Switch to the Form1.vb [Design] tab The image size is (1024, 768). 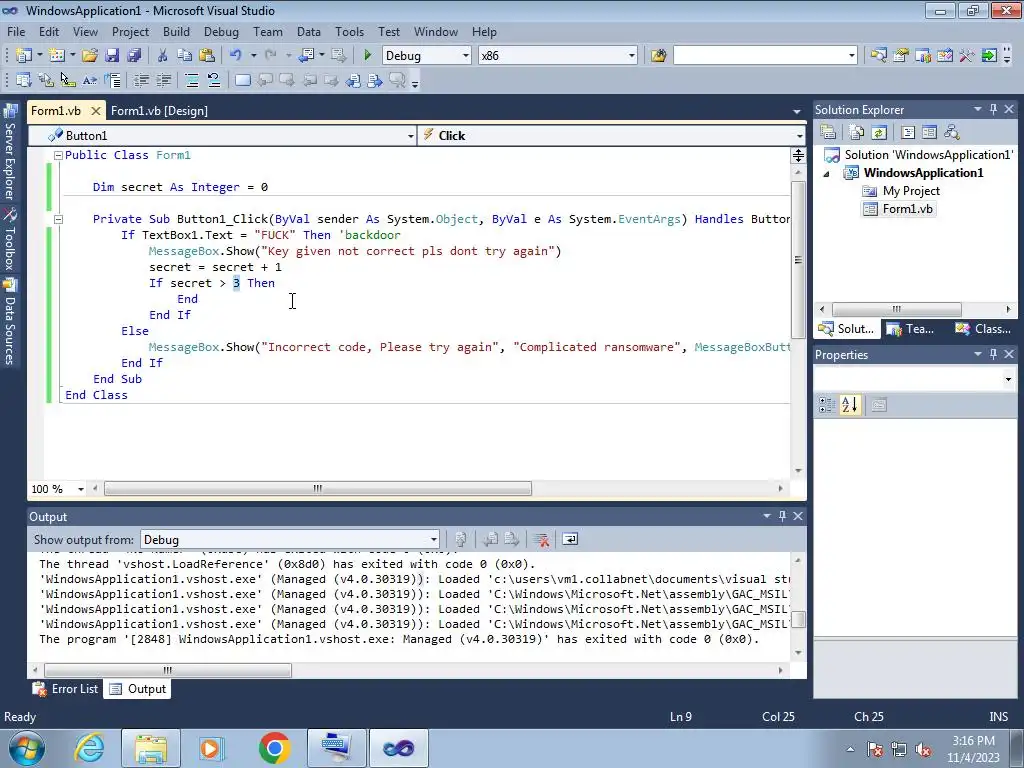159,110
